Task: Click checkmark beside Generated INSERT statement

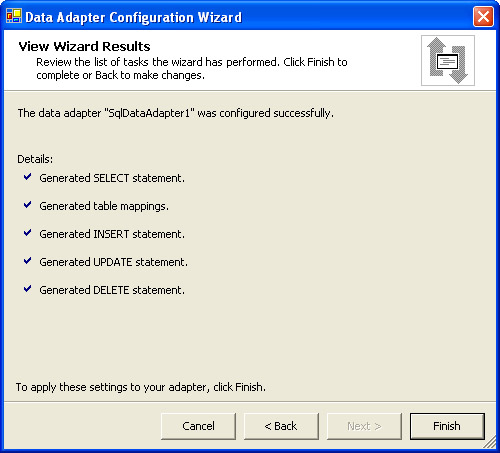Action: point(27,233)
